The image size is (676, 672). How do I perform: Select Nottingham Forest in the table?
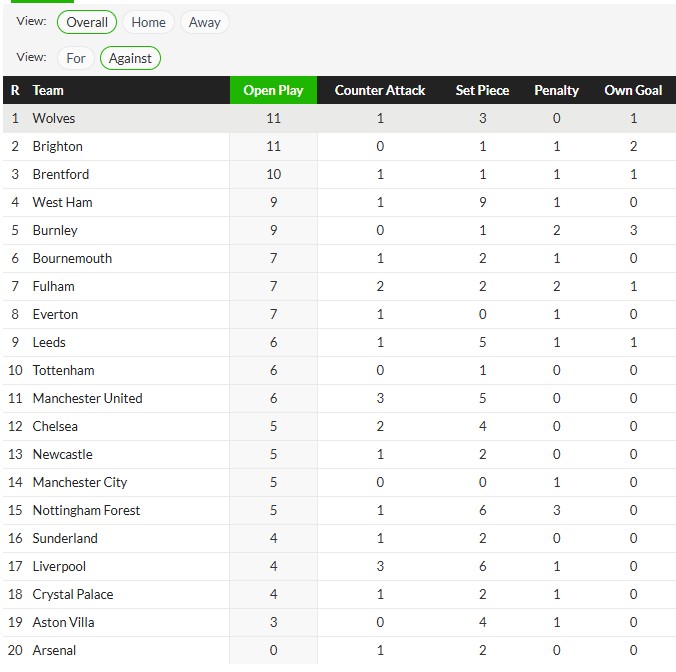click(86, 510)
